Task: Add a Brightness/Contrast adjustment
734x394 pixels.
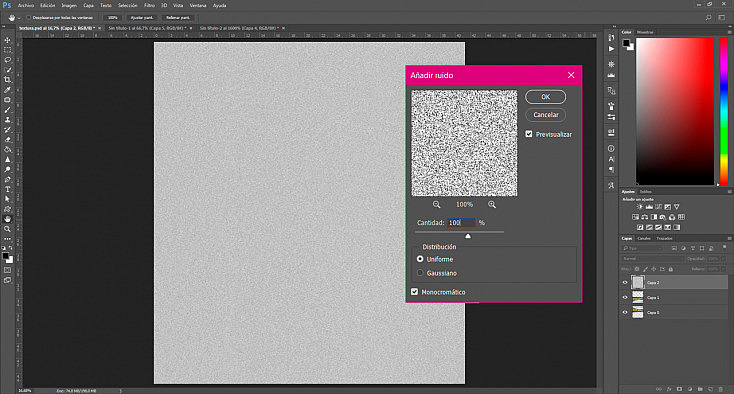Action: (x=640, y=206)
